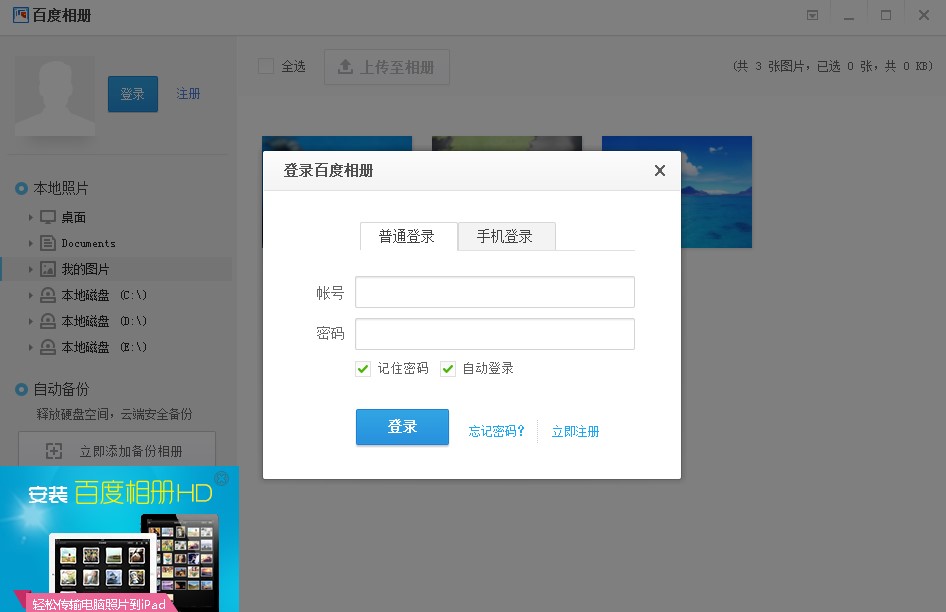
Task: Select the third ocean photo thumbnail
Action: pos(716,192)
